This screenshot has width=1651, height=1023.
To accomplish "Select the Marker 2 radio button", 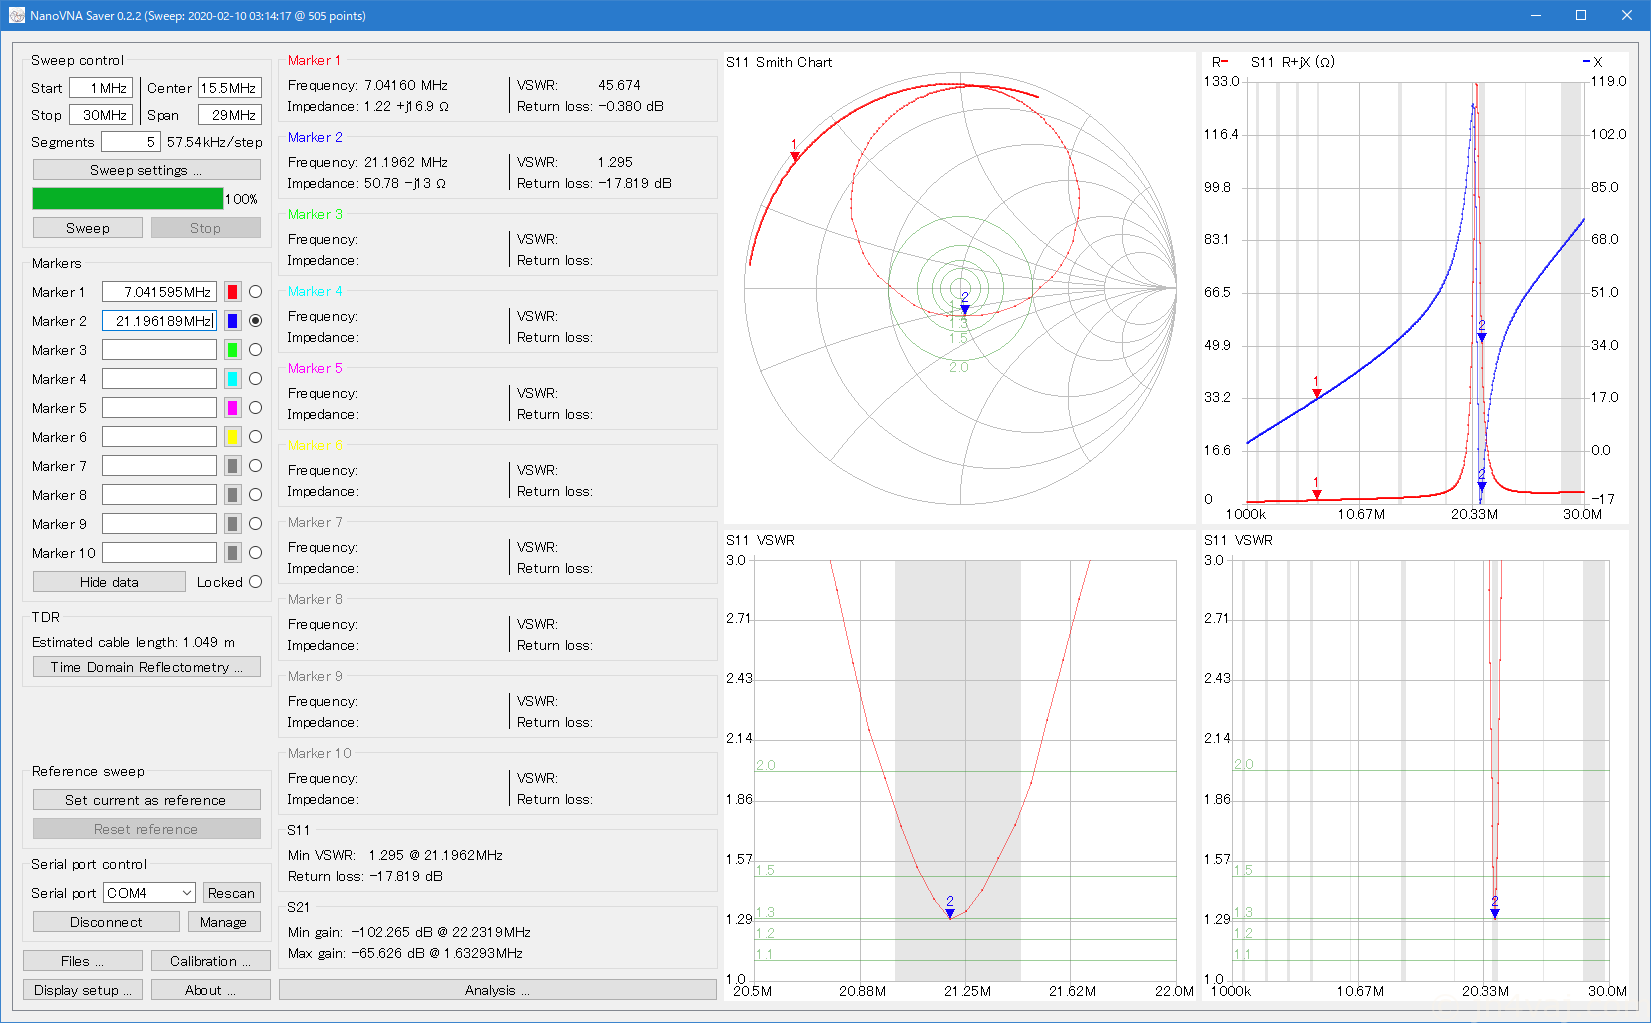I will (x=255, y=321).
